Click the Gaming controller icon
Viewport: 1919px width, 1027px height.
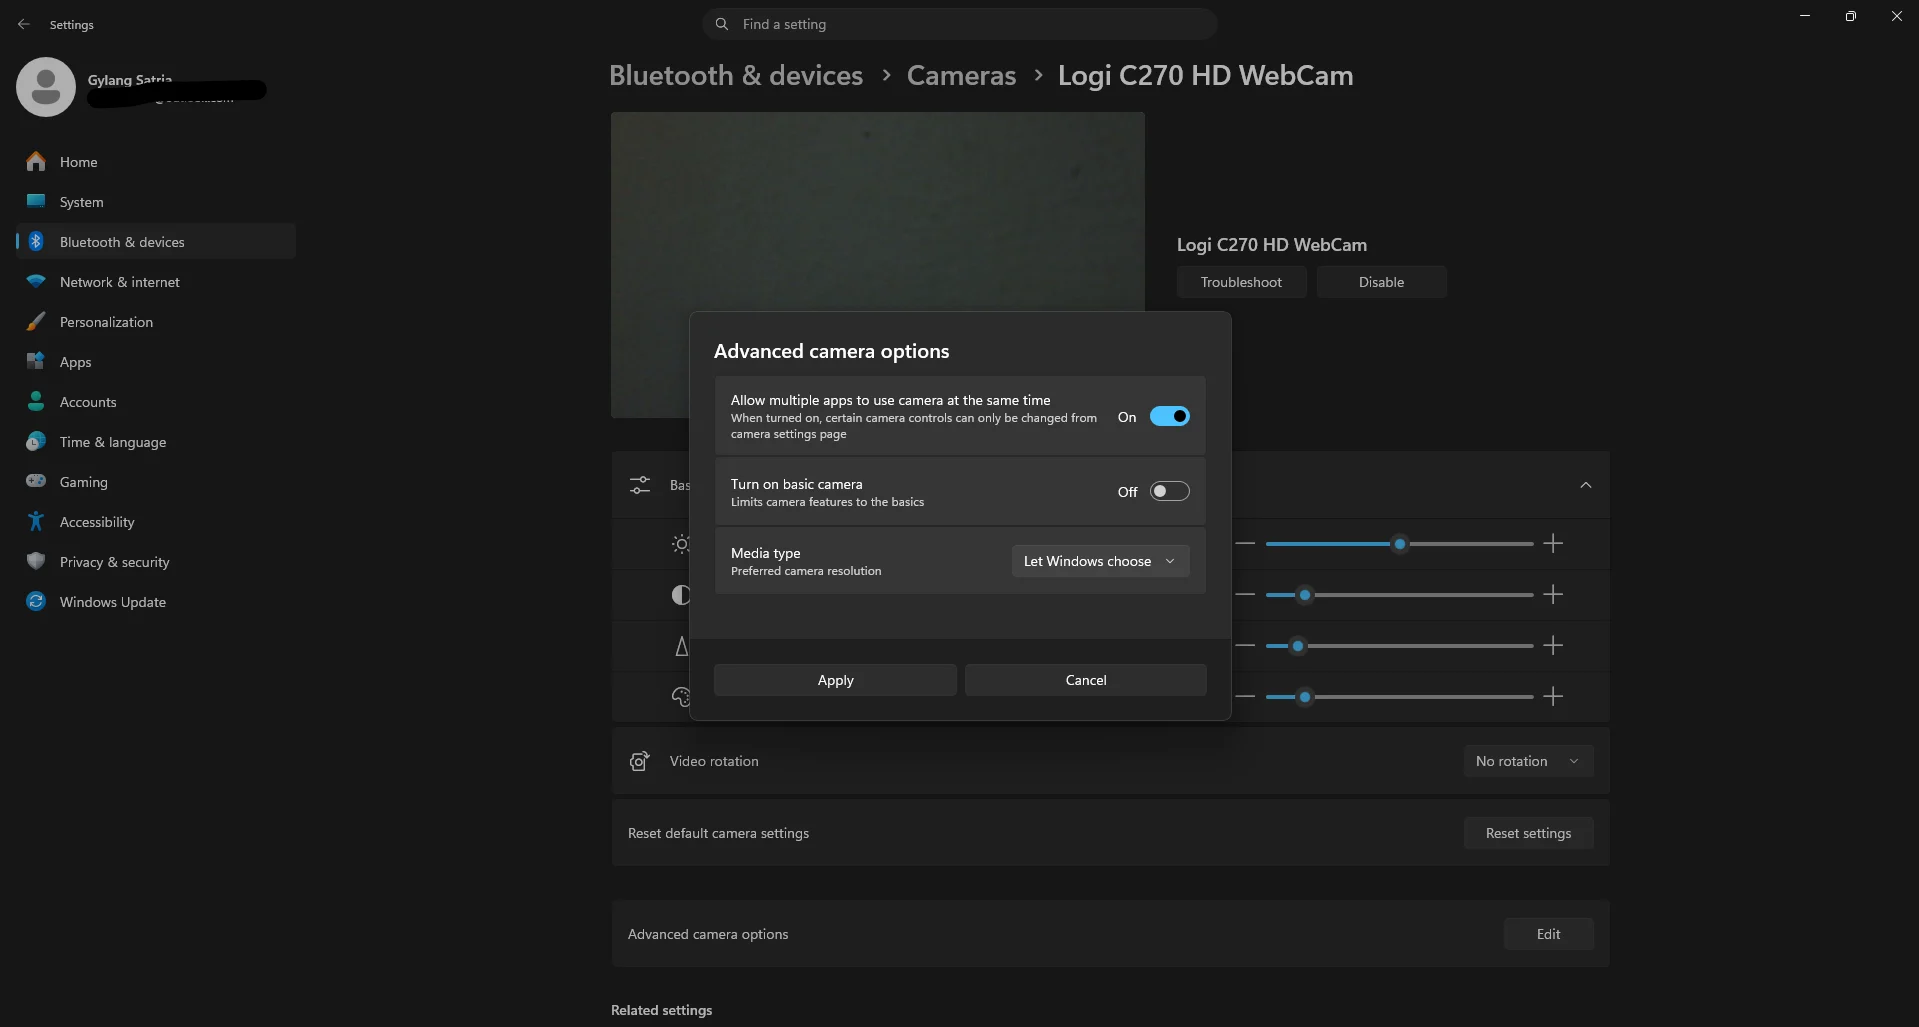[36, 481]
